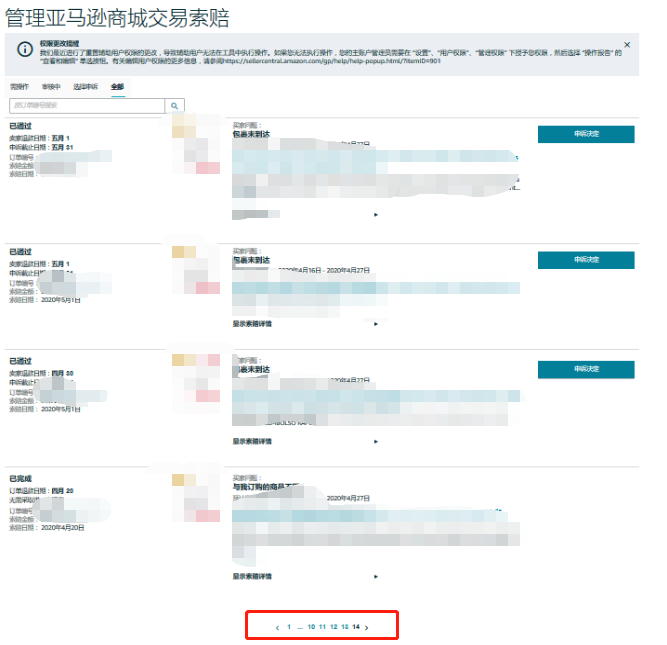The width and height of the screenshot is (667, 645).
Task: Click the 权限更改提醒 notice title
Action: coord(60,43)
